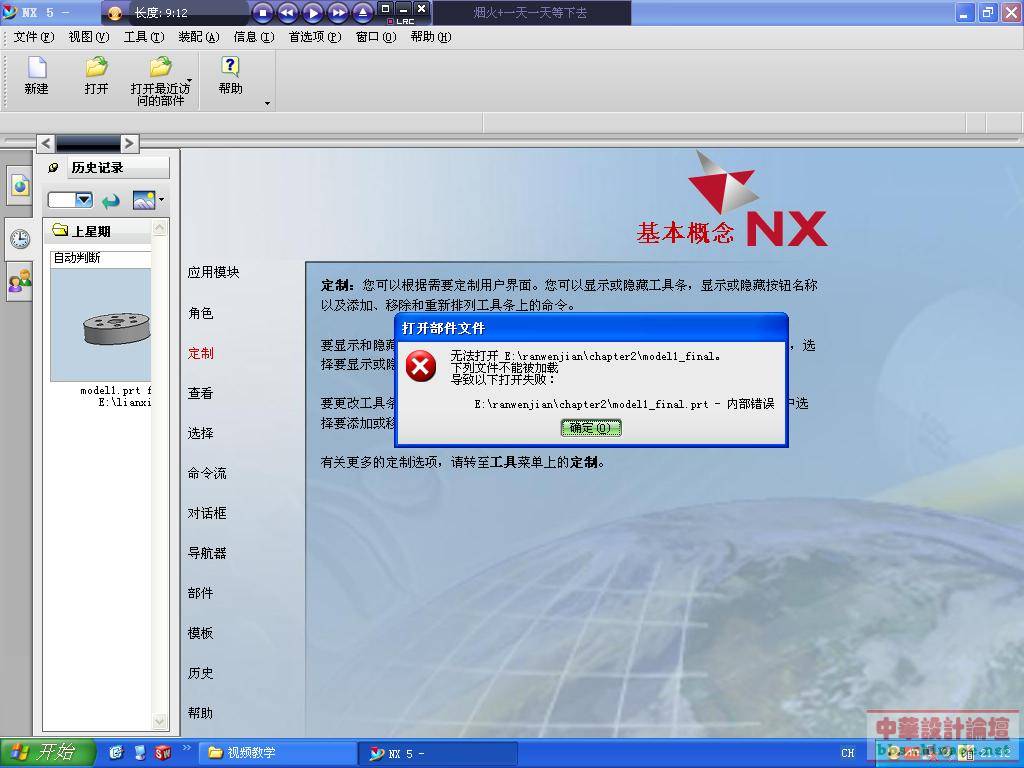Open dropdown arrow of 打开最近访问的部件
This screenshot has width=1024, height=768.
tap(189, 81)
